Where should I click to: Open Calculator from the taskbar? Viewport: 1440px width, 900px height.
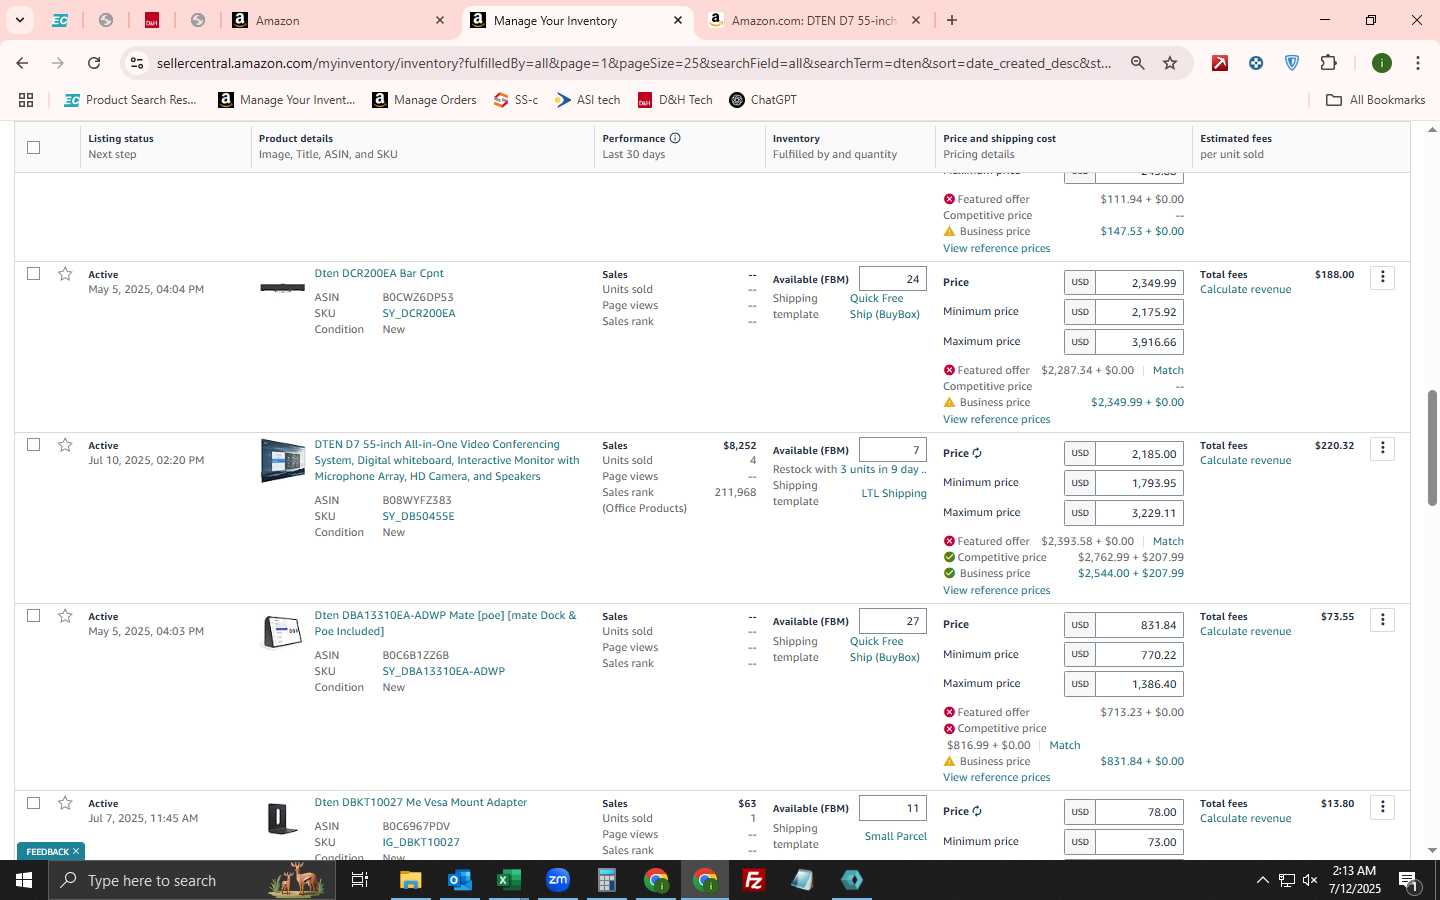click(x=606, y=880)
